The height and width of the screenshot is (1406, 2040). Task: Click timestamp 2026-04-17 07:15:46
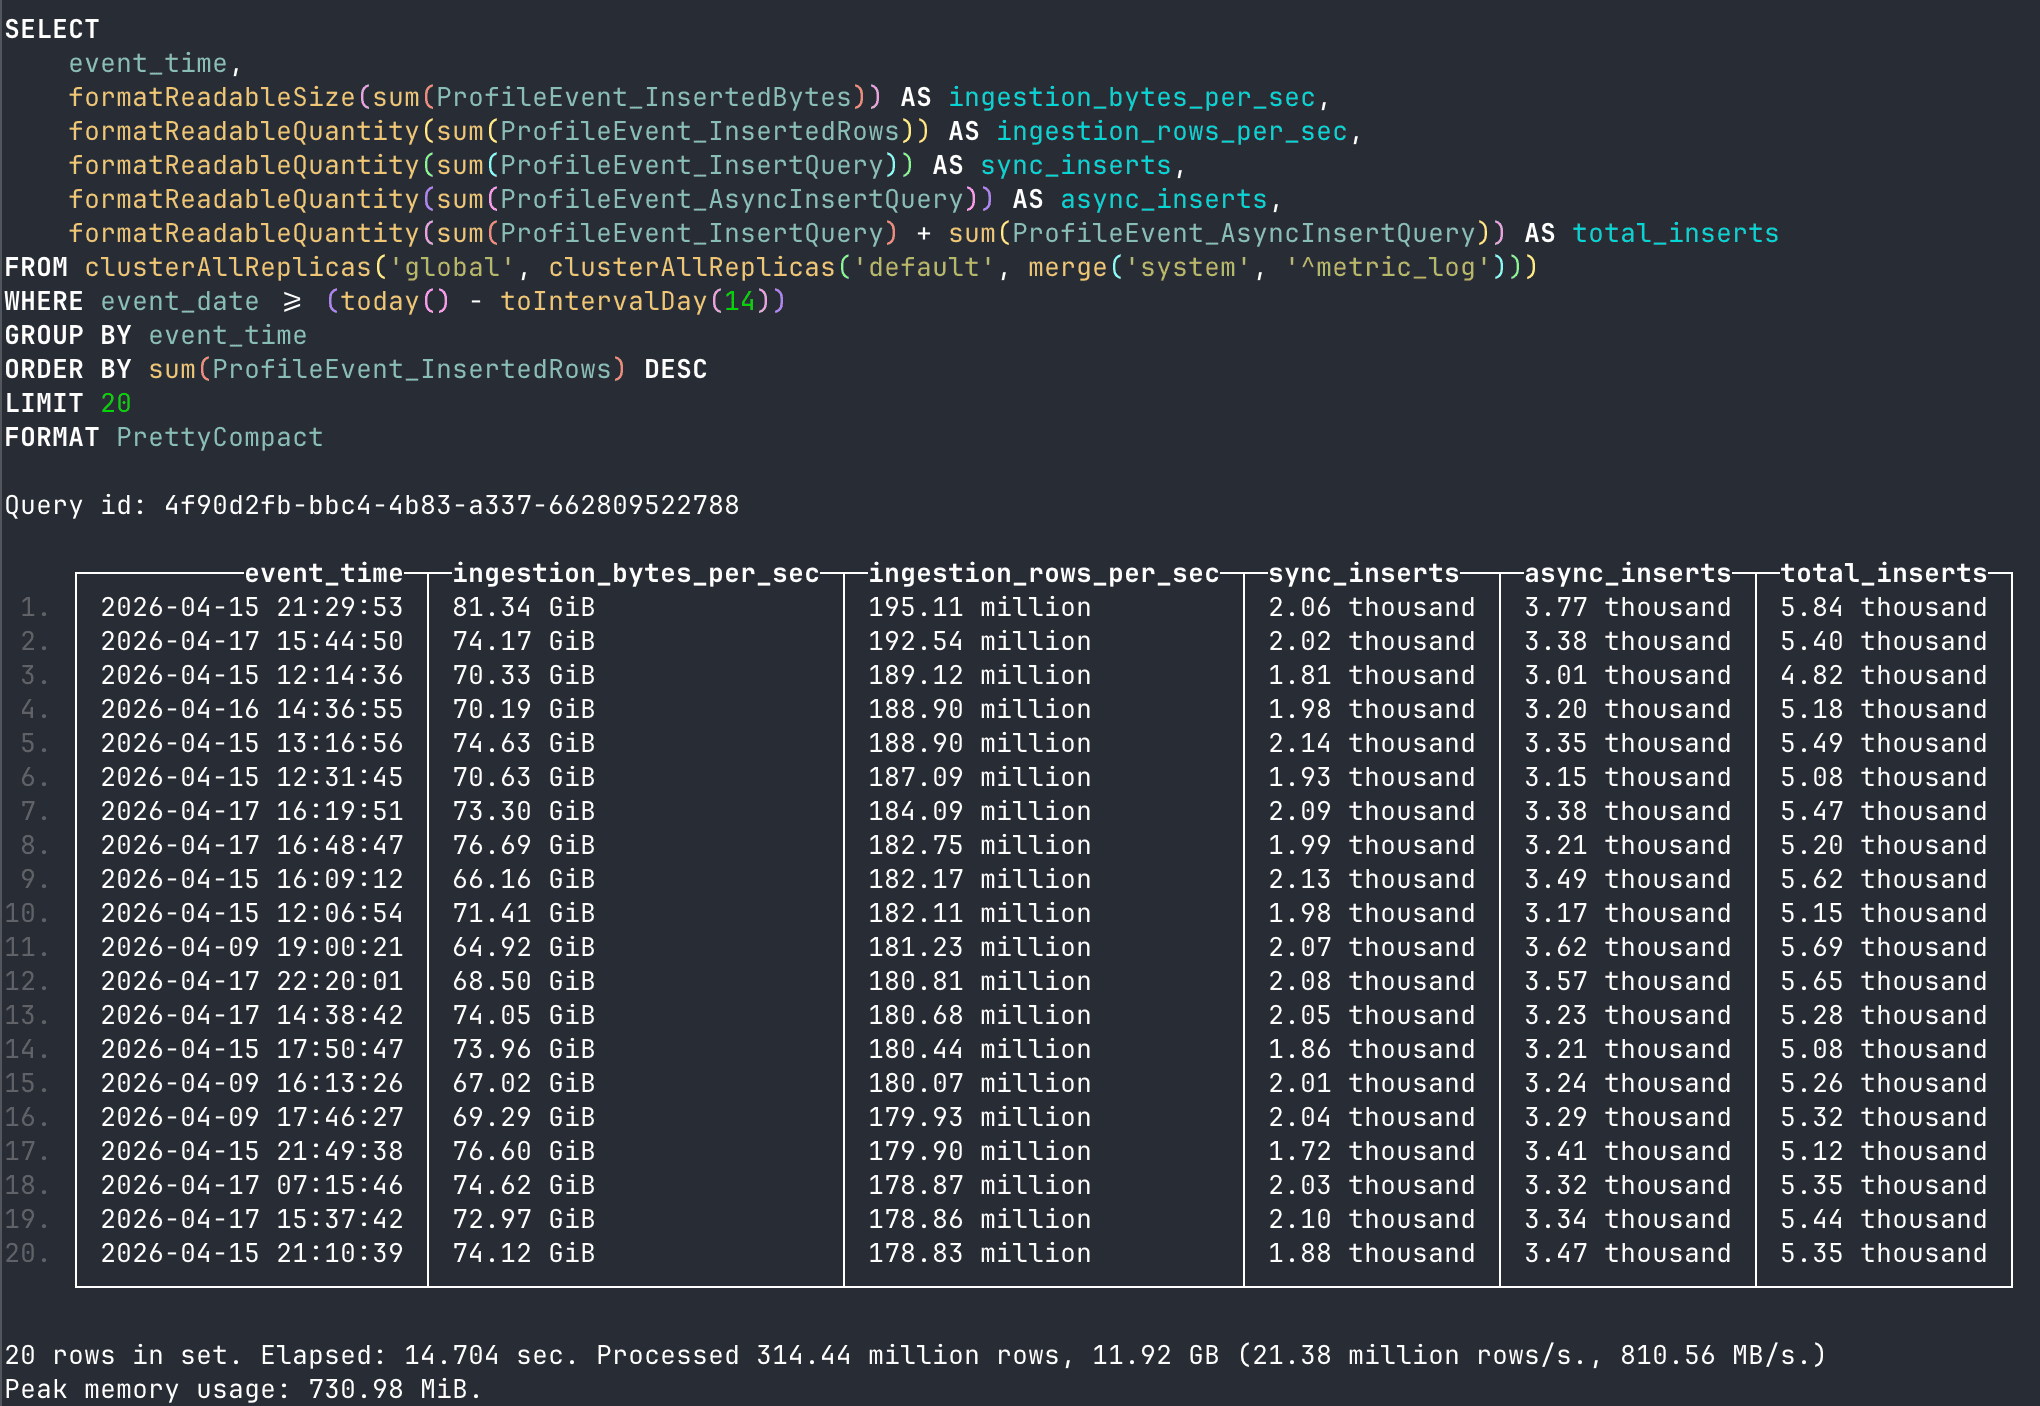click(x=252, y=1185)
